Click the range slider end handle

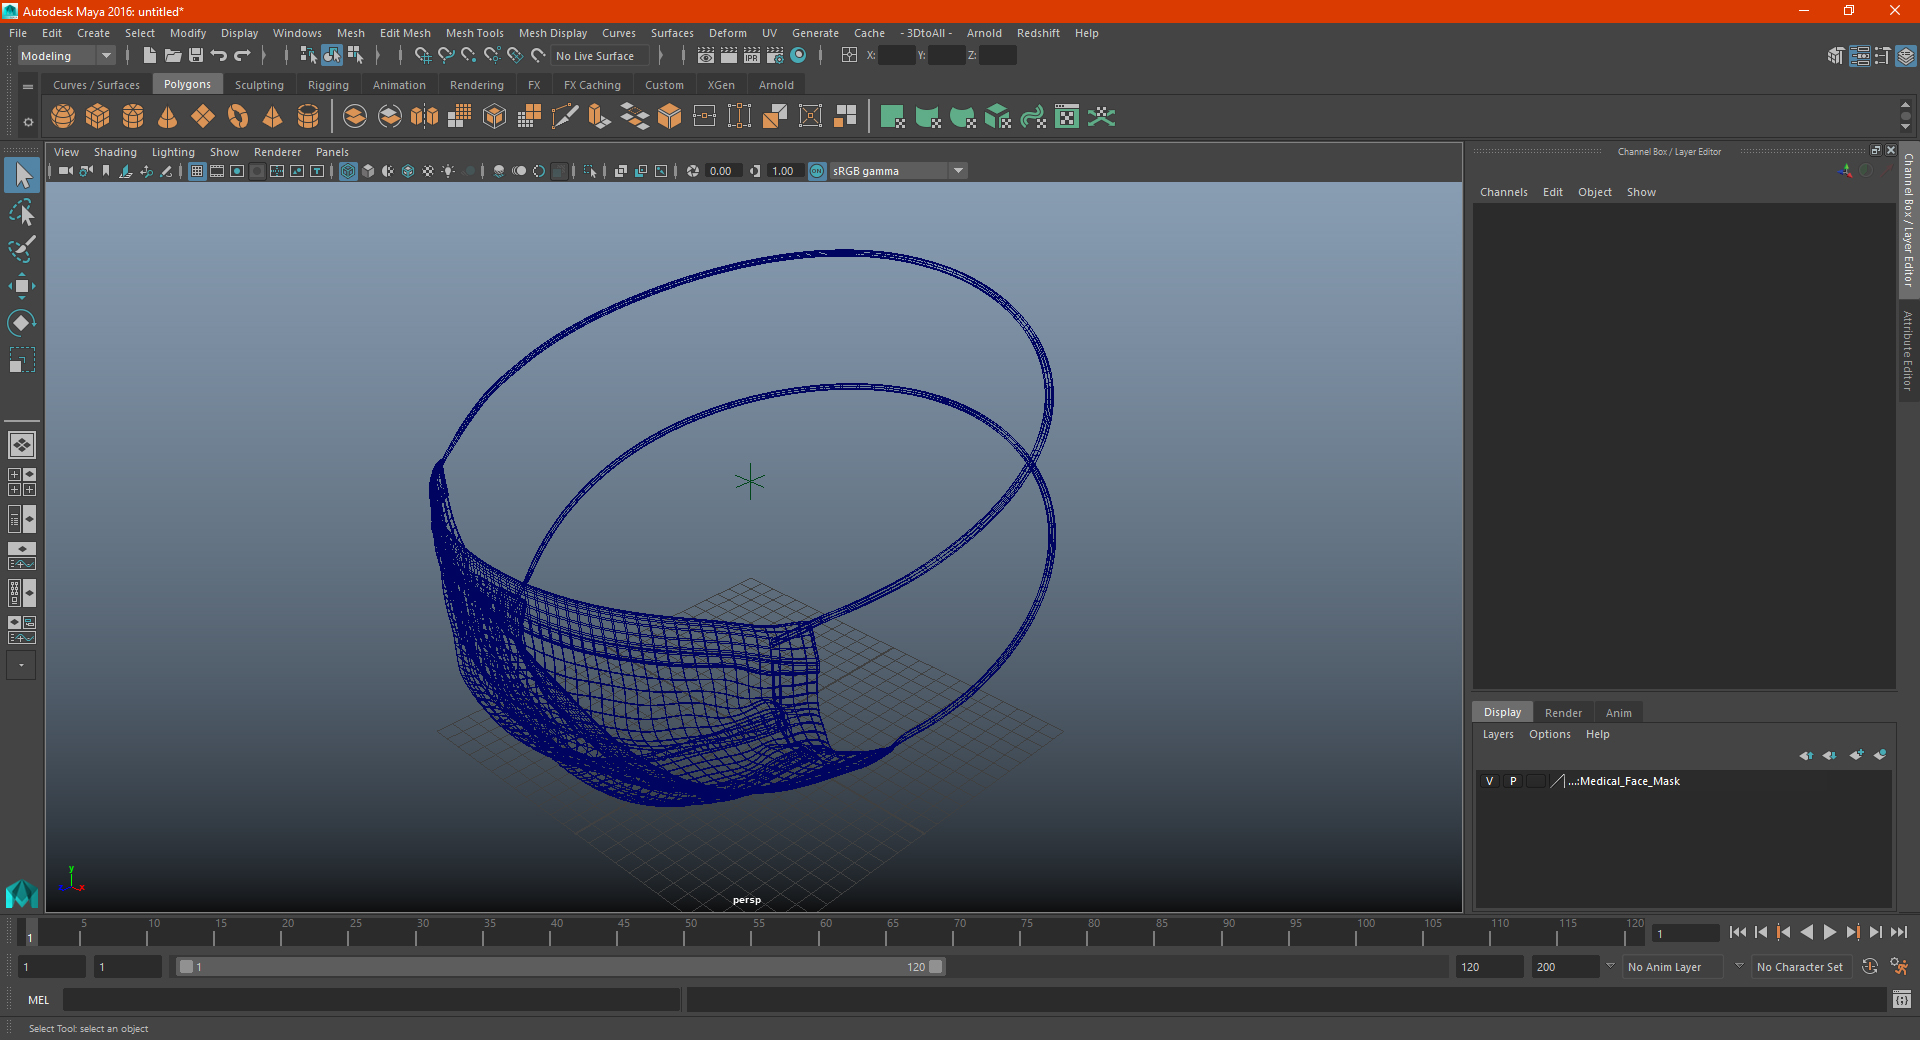pos(935,967)
